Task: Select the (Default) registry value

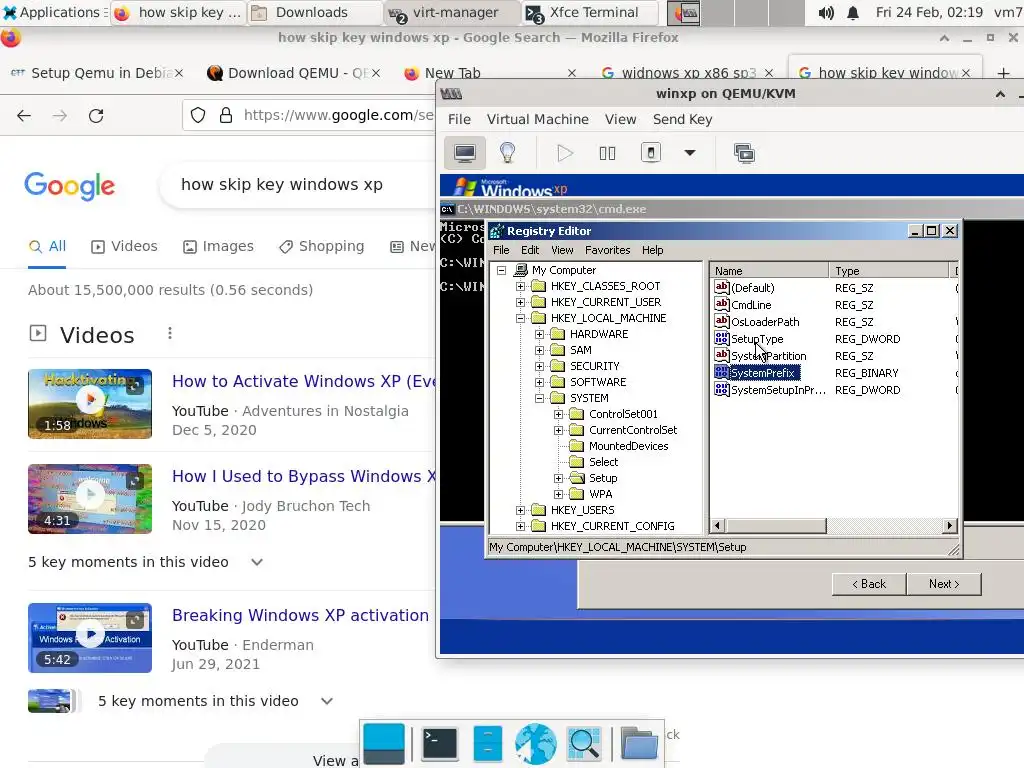Action: tap(752, 288)
